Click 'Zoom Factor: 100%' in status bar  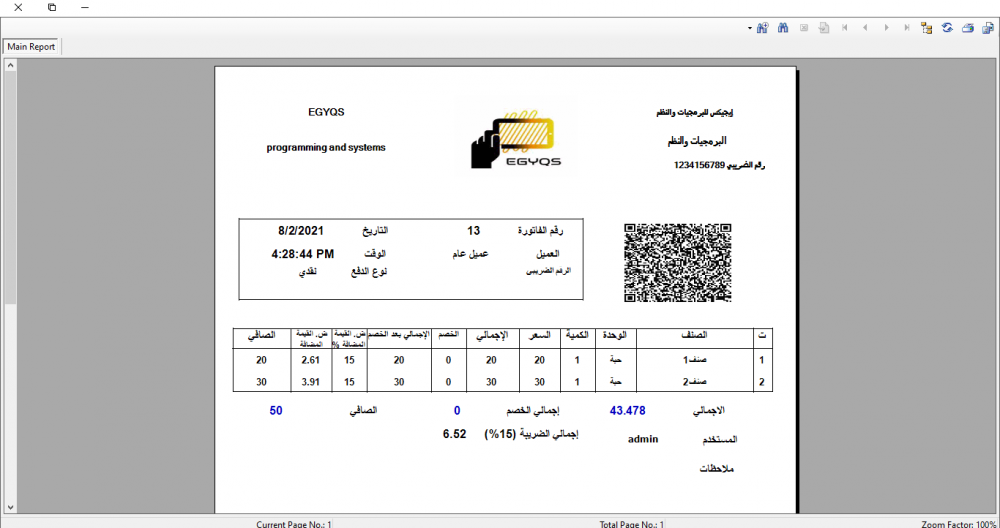[x=959, y=524]
